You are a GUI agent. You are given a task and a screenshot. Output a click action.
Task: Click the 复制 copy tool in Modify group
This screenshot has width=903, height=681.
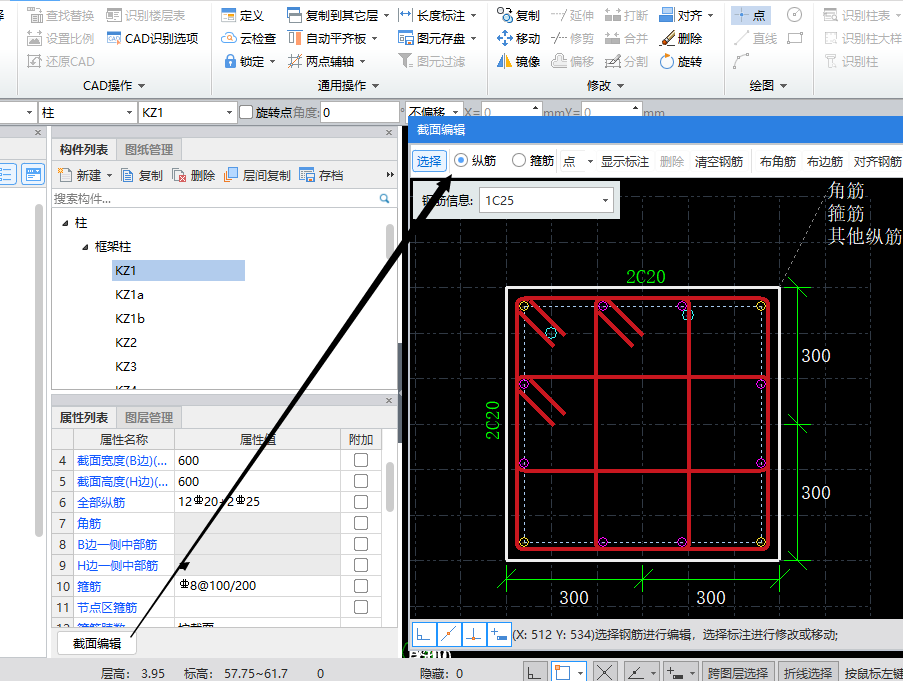pos(518,16)
